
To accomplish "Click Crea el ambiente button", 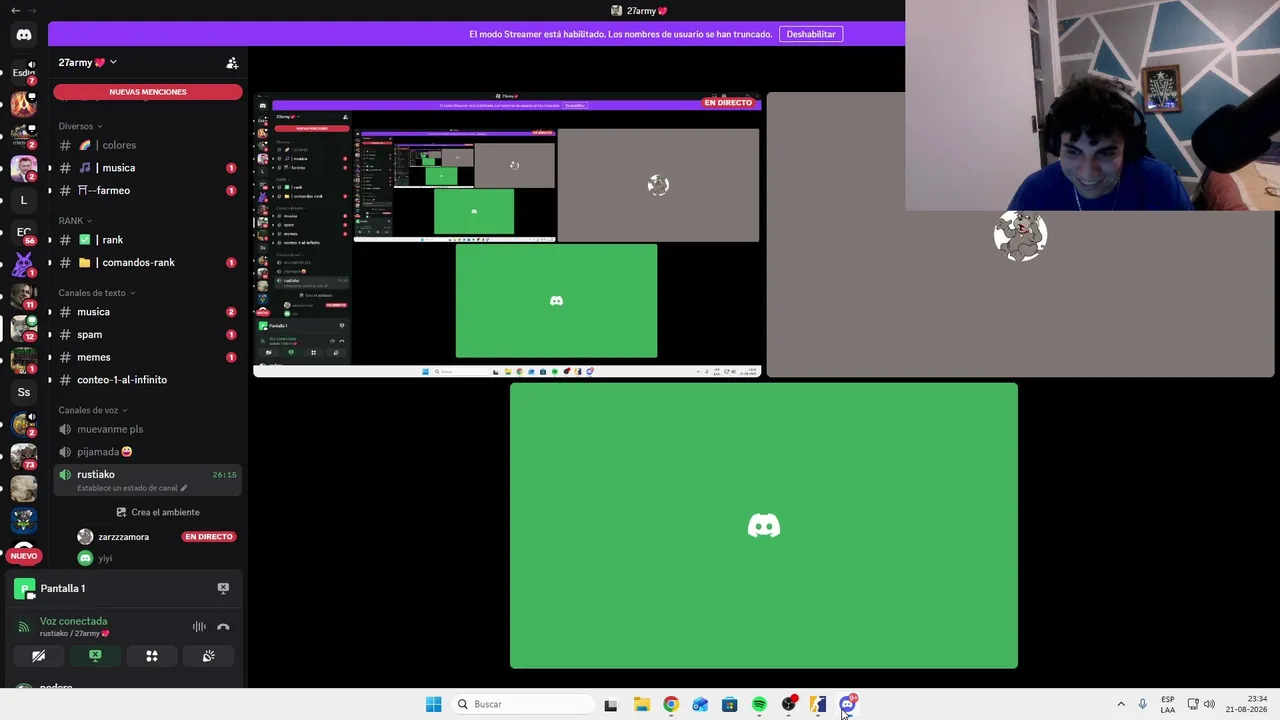I will (x=157, y=512).
